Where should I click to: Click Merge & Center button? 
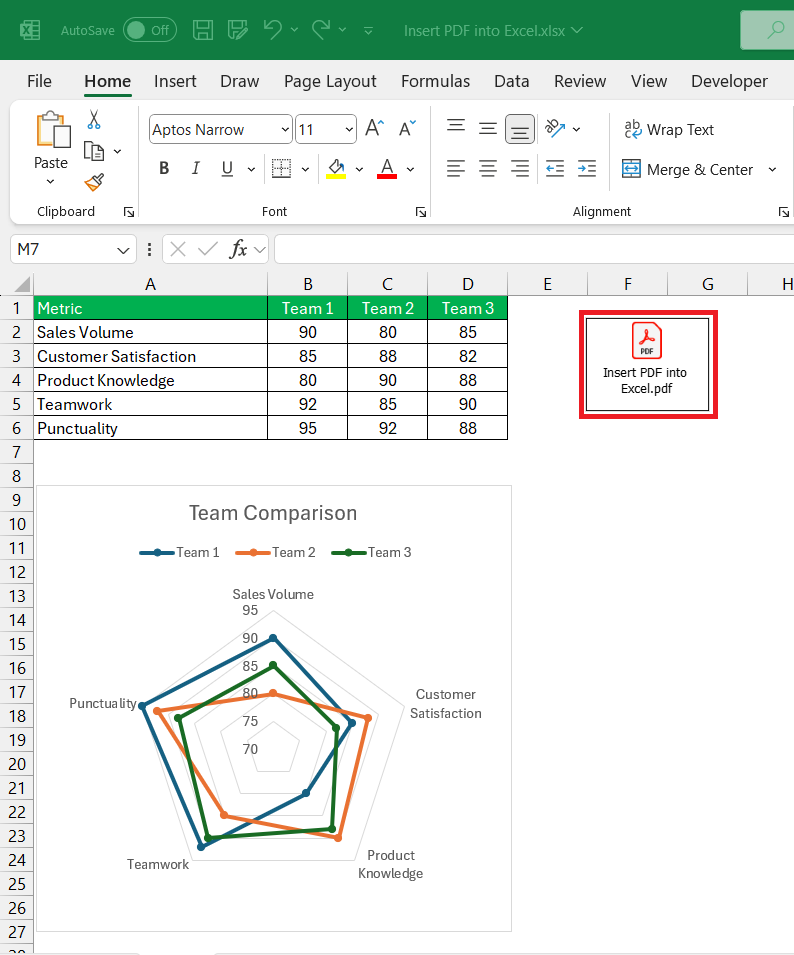687,169
